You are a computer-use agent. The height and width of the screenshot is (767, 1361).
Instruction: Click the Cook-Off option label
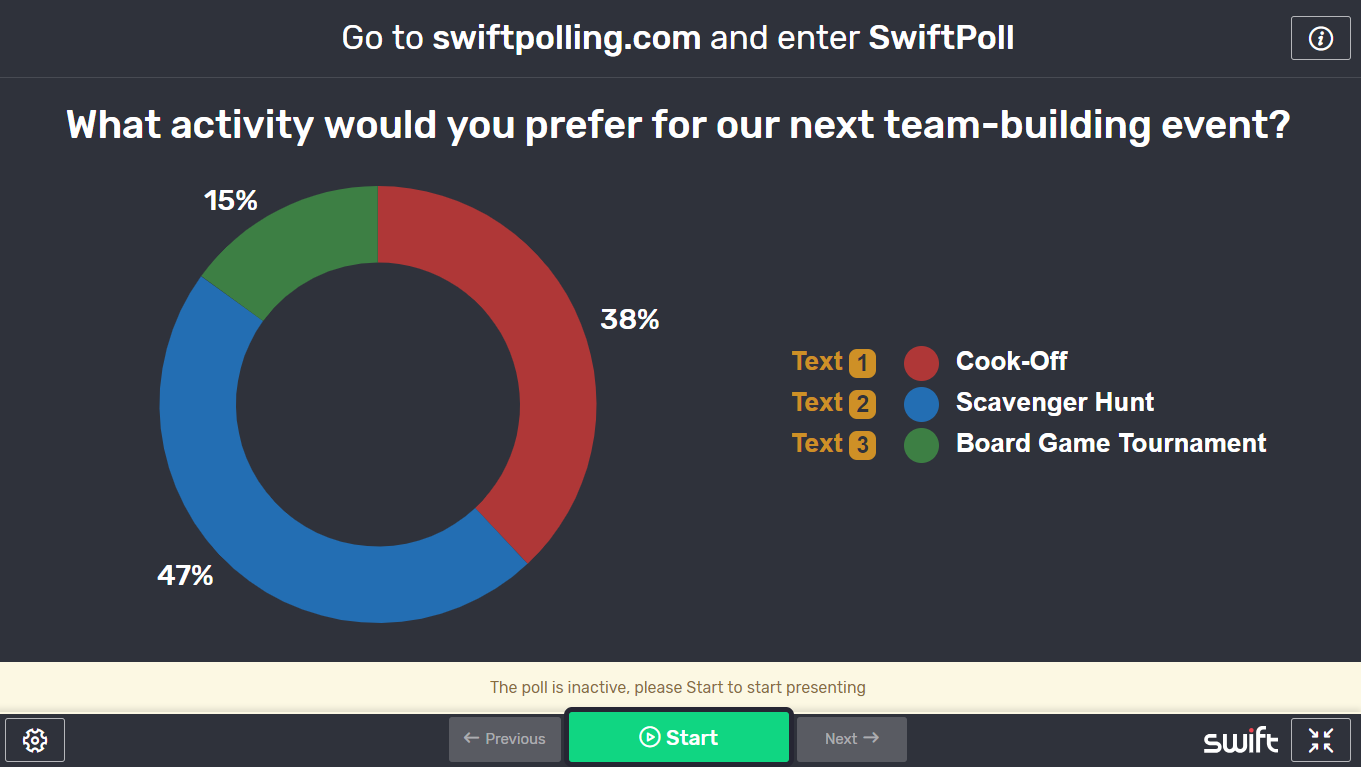[1011, 361]
